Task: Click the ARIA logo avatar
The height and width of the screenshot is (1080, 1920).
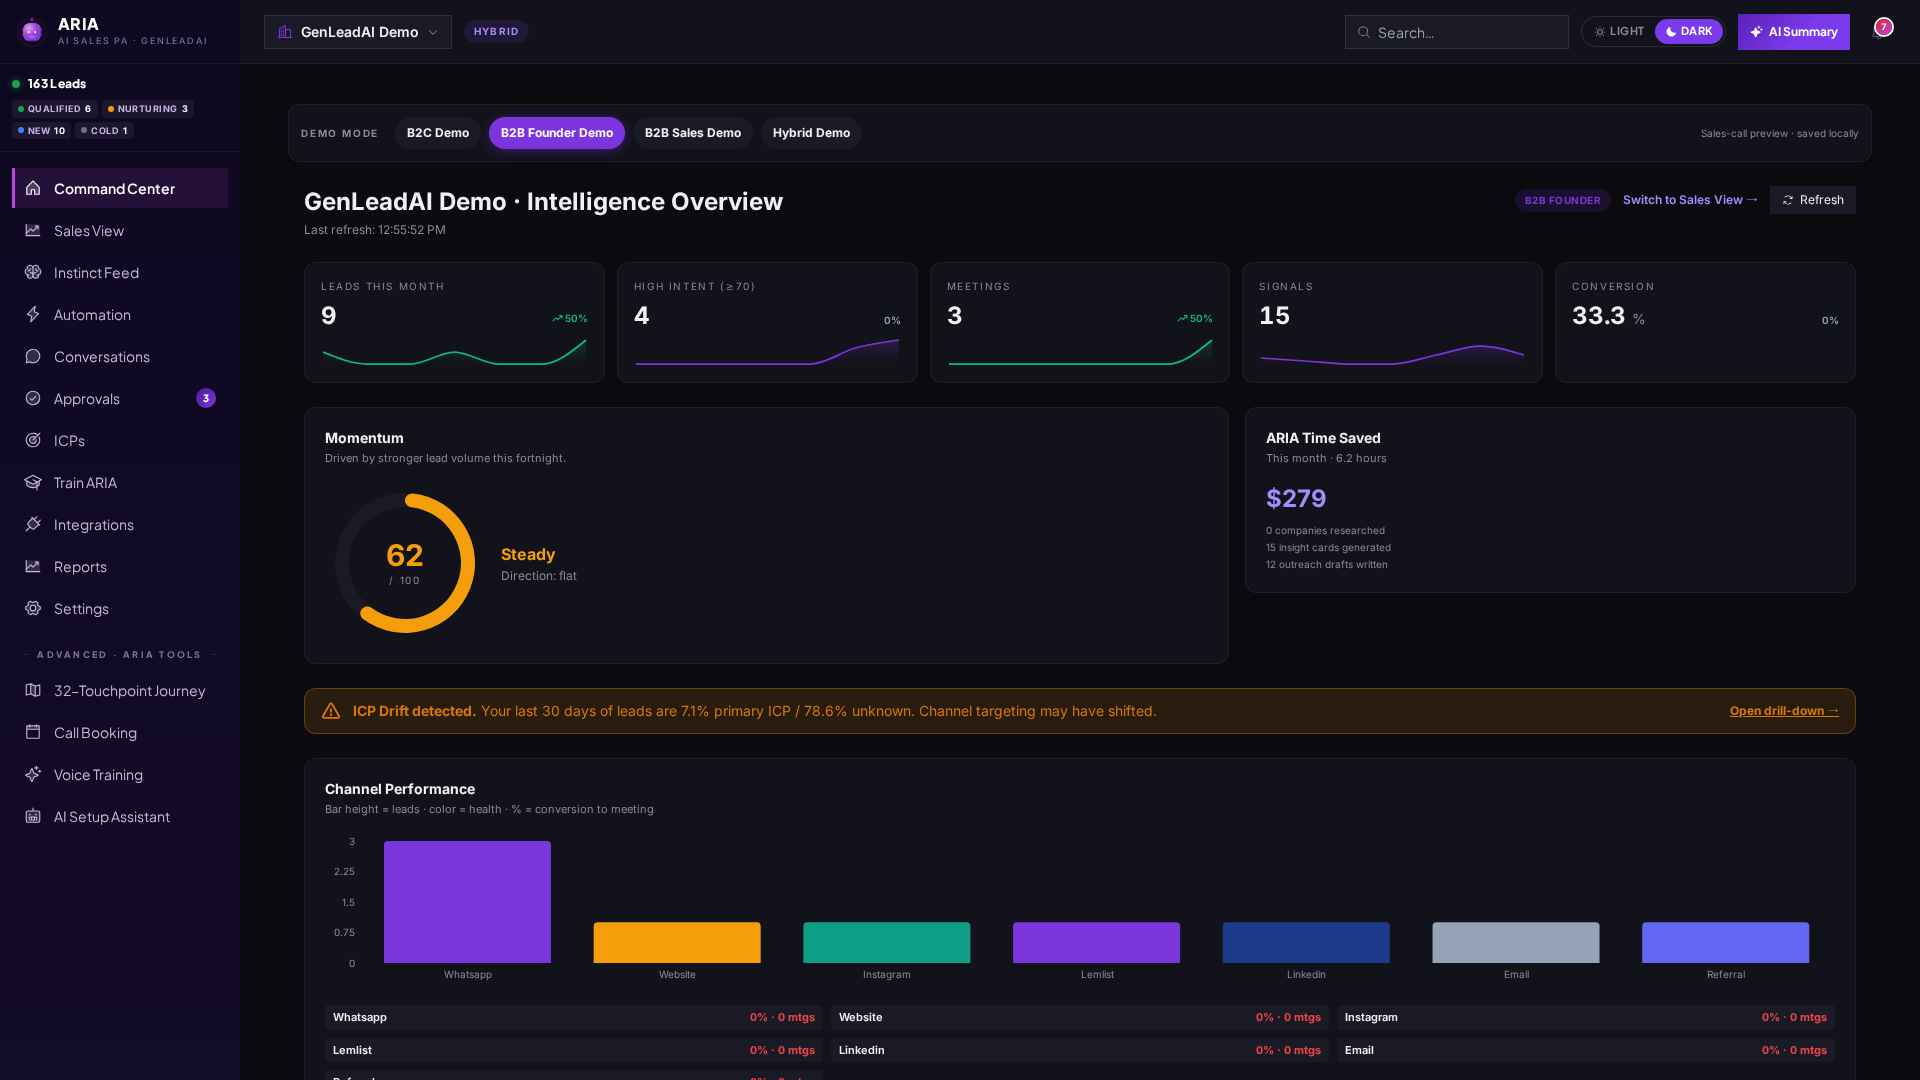Action: [x=32, y=31]
